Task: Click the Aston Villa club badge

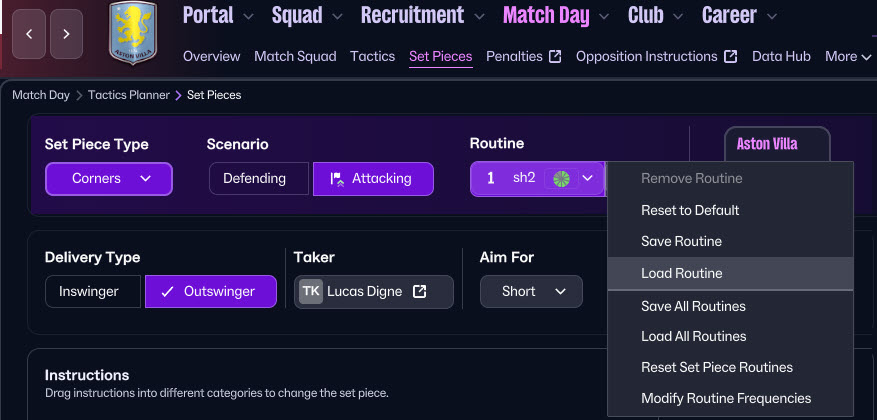Action: point(139,40)
